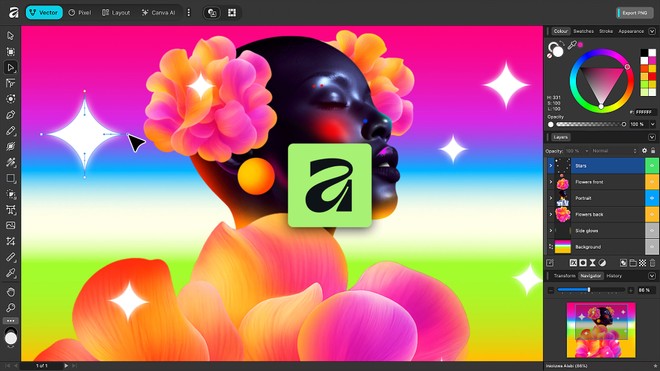Toggle visibility of Flowers back layer
660x371 pixels.
[x=652, y=214]
